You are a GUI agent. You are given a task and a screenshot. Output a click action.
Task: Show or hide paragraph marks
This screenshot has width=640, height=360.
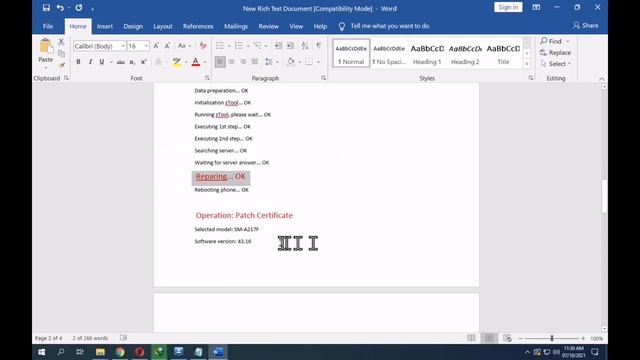tap(319, 46)
